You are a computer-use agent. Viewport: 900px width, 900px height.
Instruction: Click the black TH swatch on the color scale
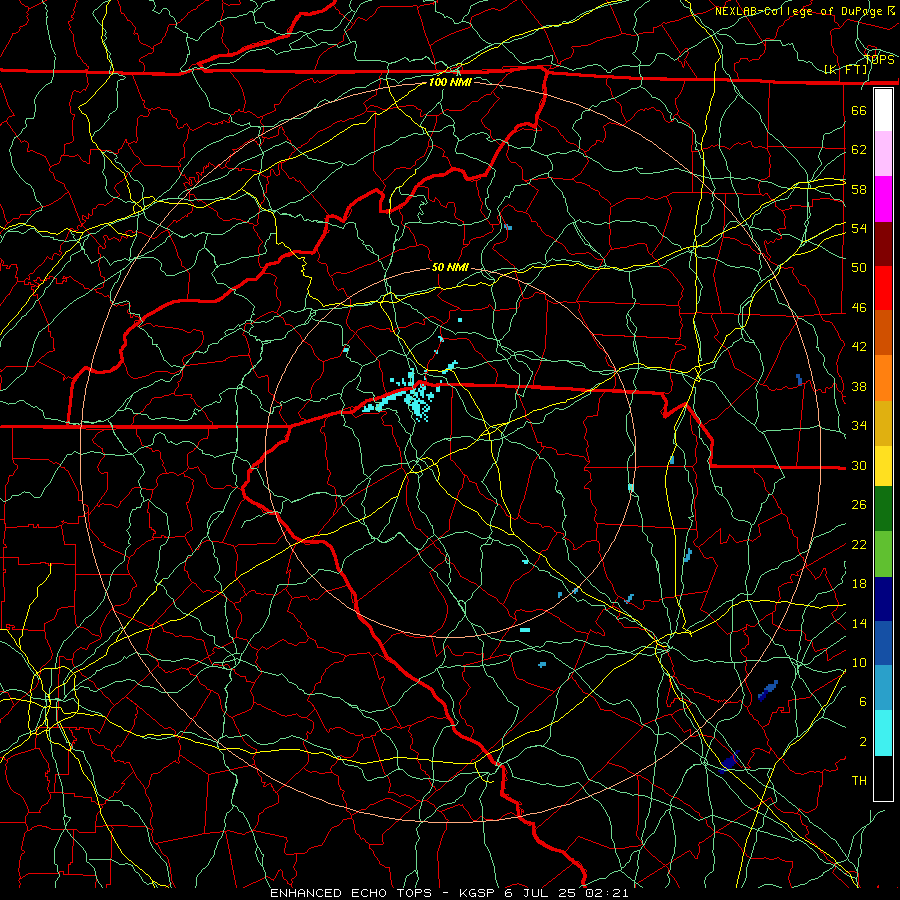(x=883, y=778)
